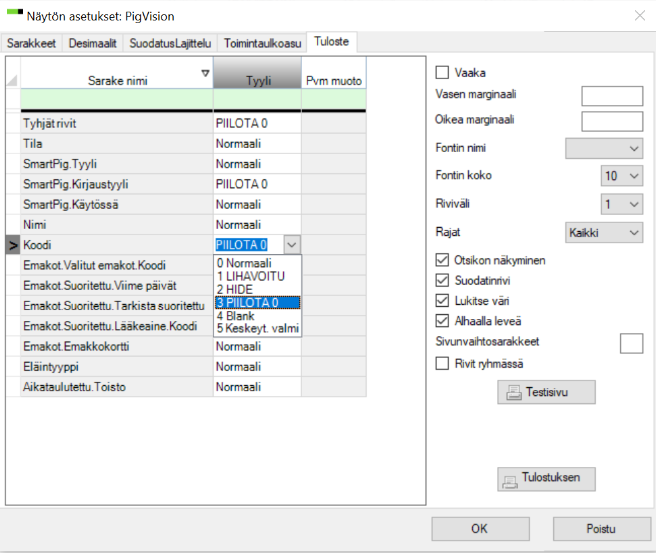Open the Toimintaulkoasu tab

[262, 43]
